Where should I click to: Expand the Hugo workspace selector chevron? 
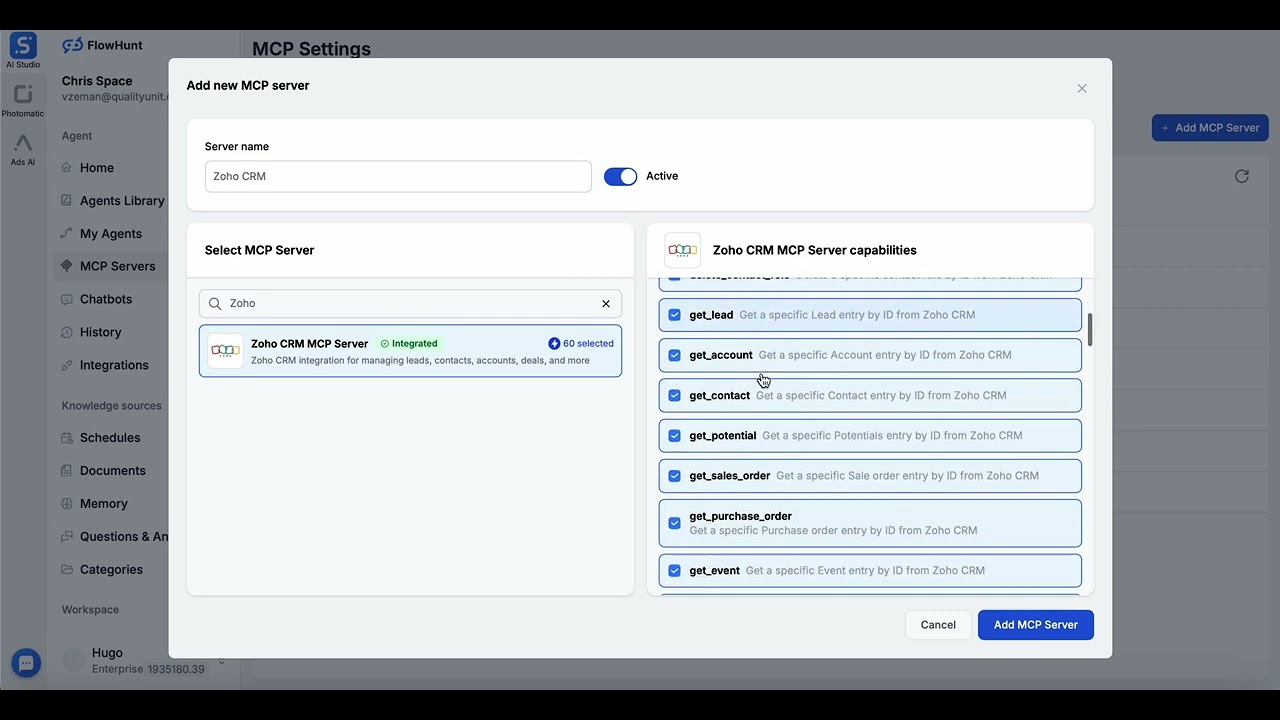[x=221, y=661]
